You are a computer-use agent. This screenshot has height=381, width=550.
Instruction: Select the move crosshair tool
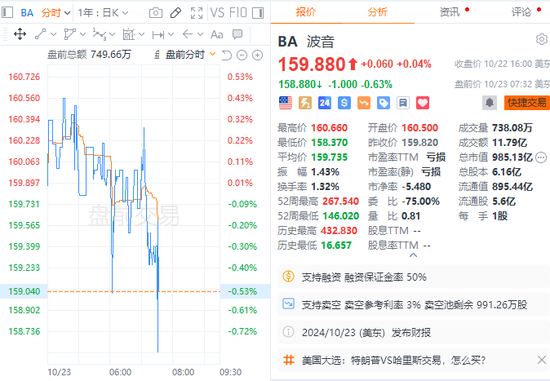click(20, 34)
